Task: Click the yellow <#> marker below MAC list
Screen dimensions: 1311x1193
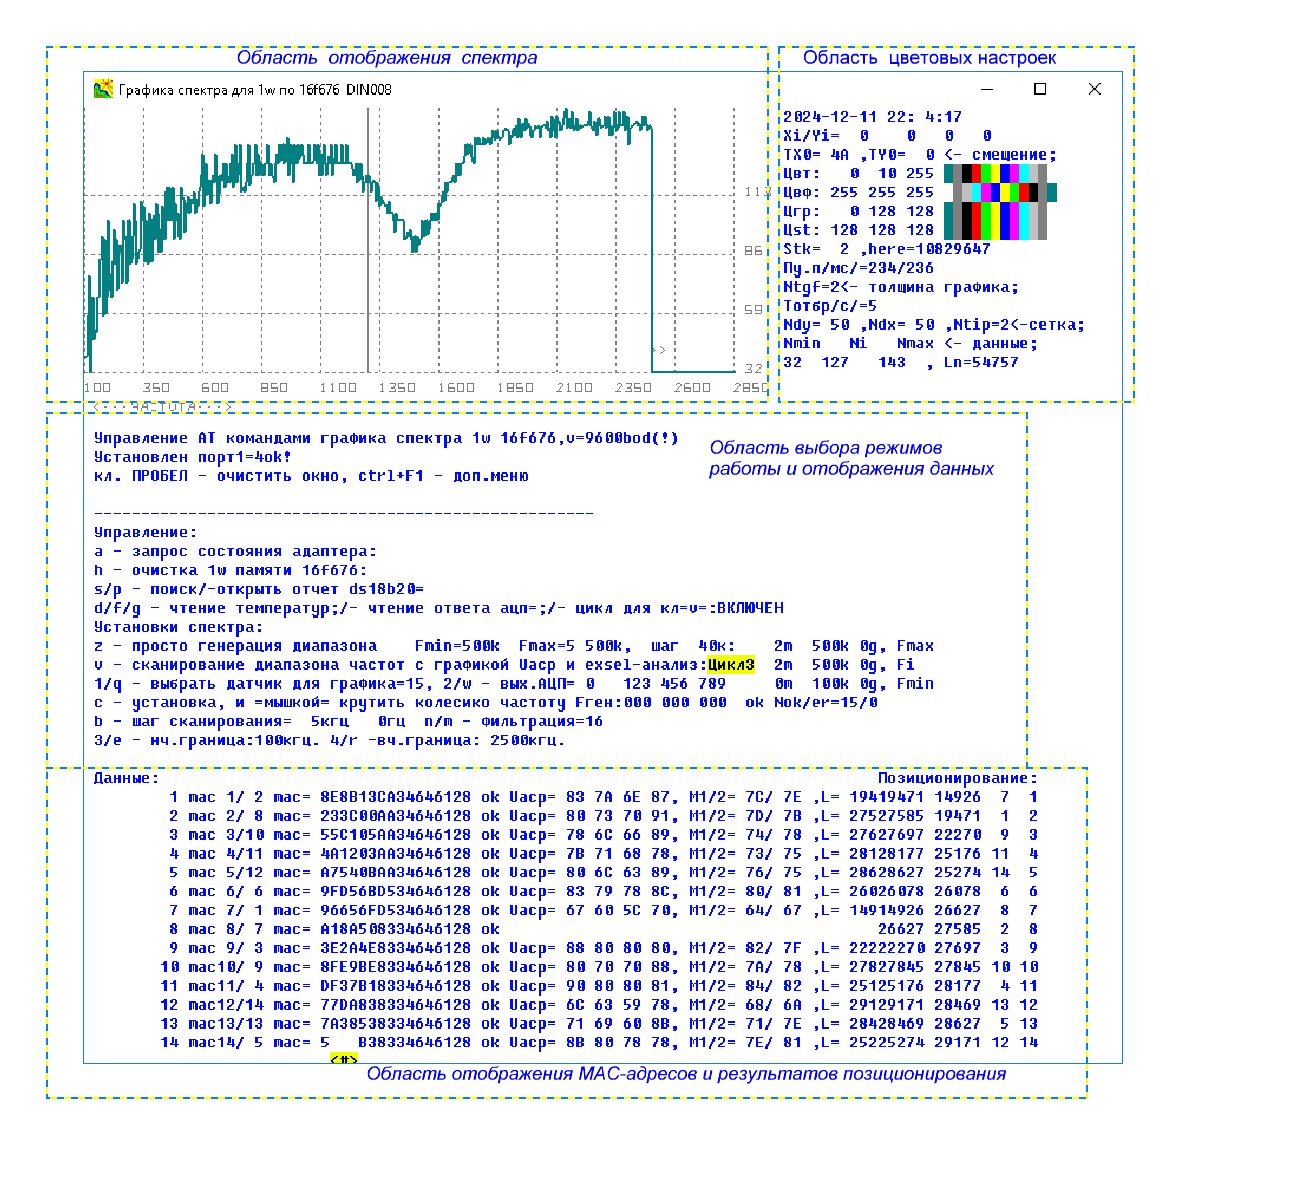Action: 343,1058
